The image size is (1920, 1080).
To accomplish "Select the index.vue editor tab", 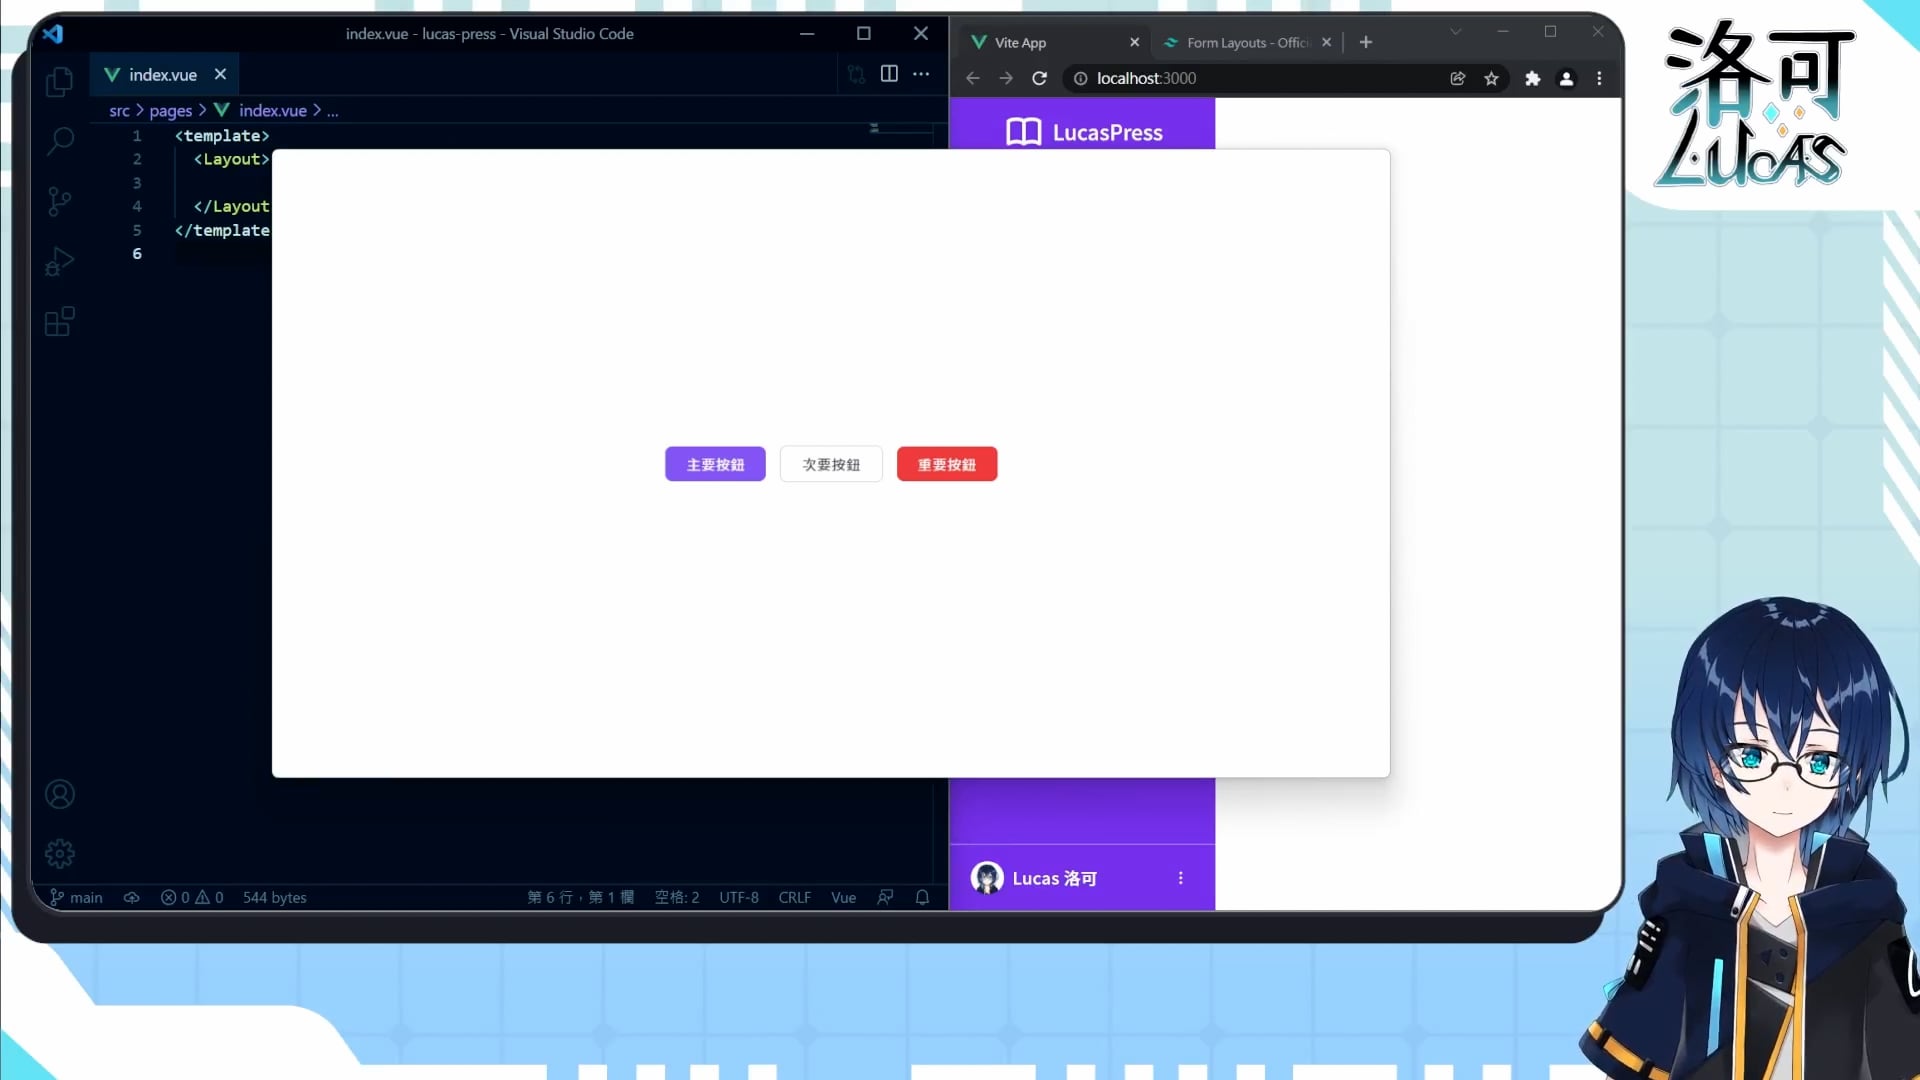I will tap(162, 75).
